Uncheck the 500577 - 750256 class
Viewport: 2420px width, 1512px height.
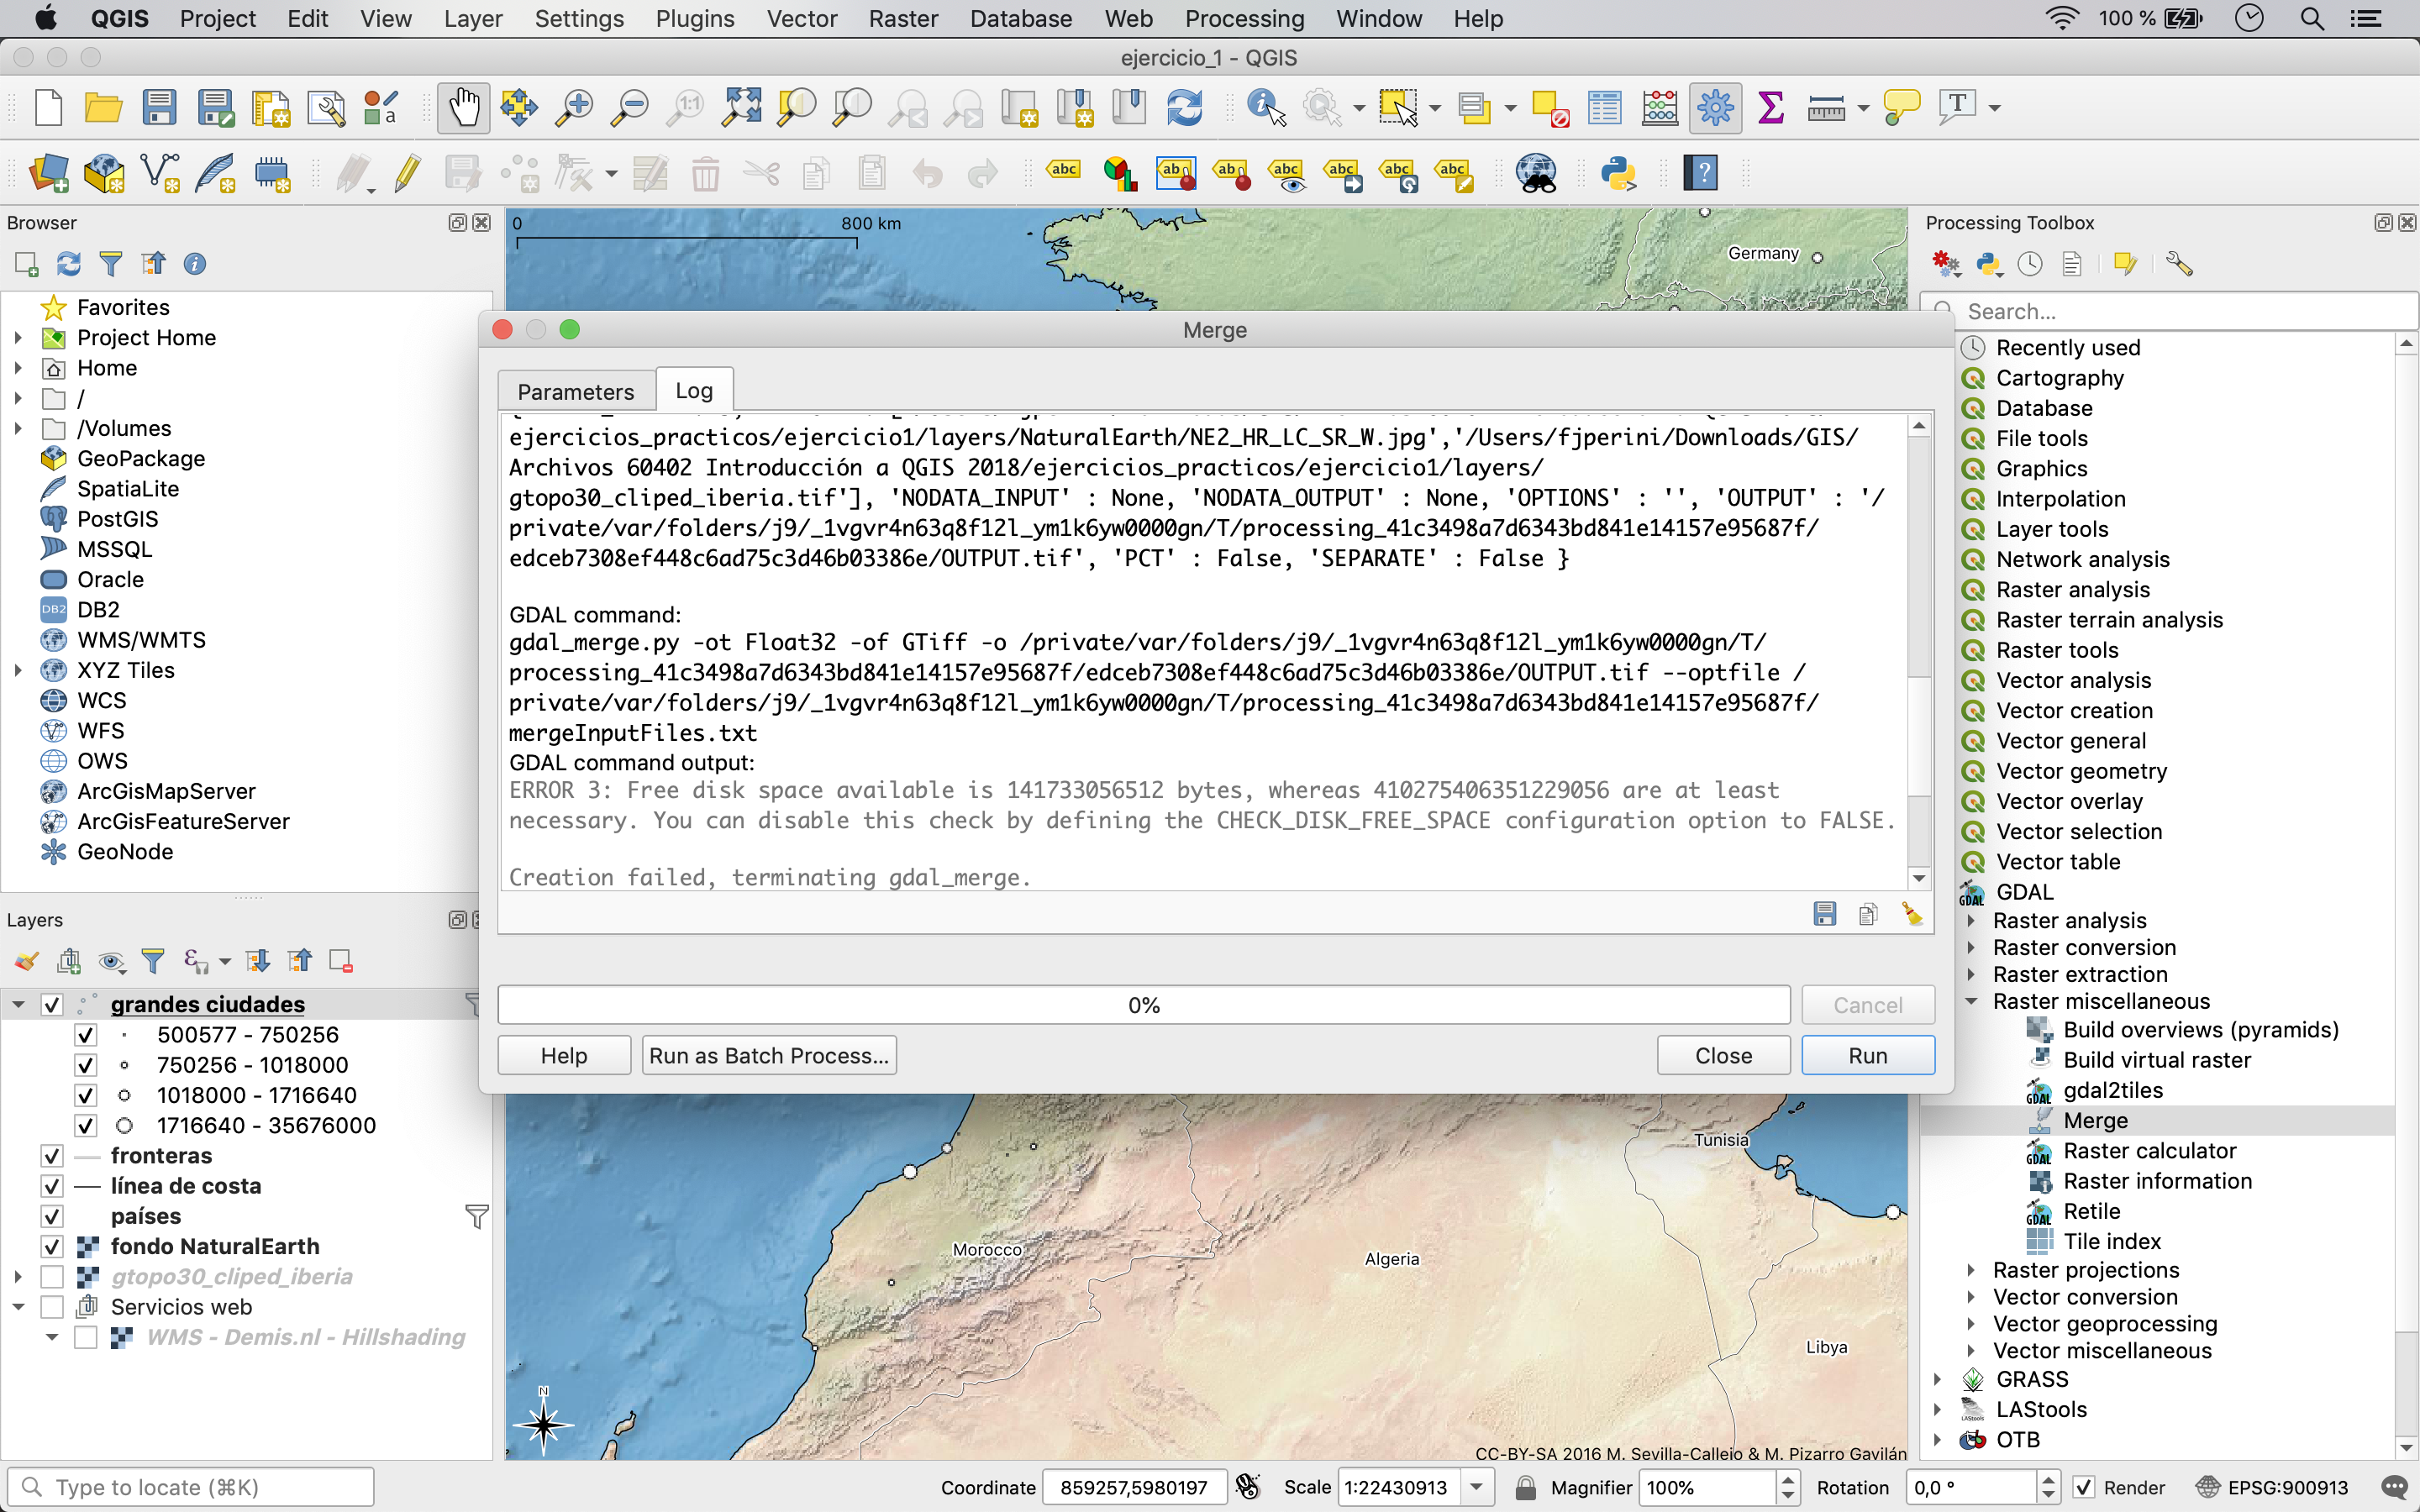click(x=86, y=1035)
